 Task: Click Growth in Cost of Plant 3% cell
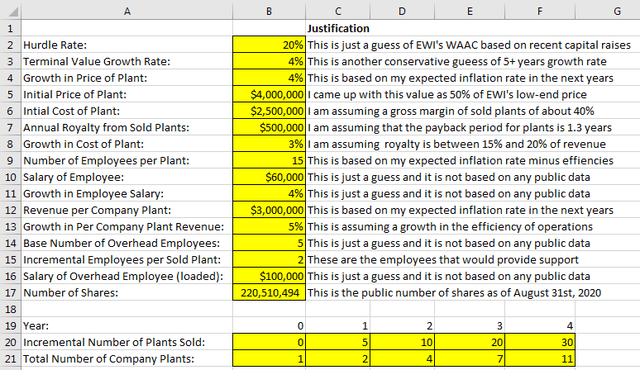[x=269, y=144]
